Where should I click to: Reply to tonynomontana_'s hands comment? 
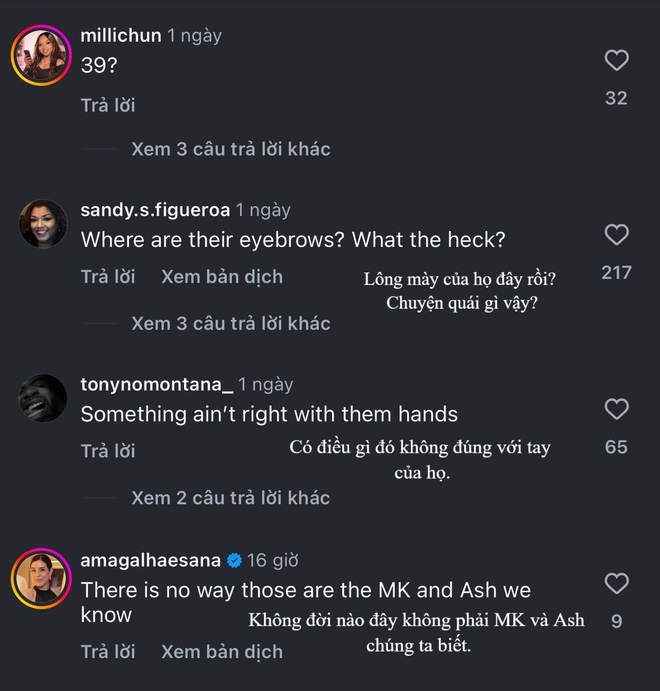click(x=108, y=451)
